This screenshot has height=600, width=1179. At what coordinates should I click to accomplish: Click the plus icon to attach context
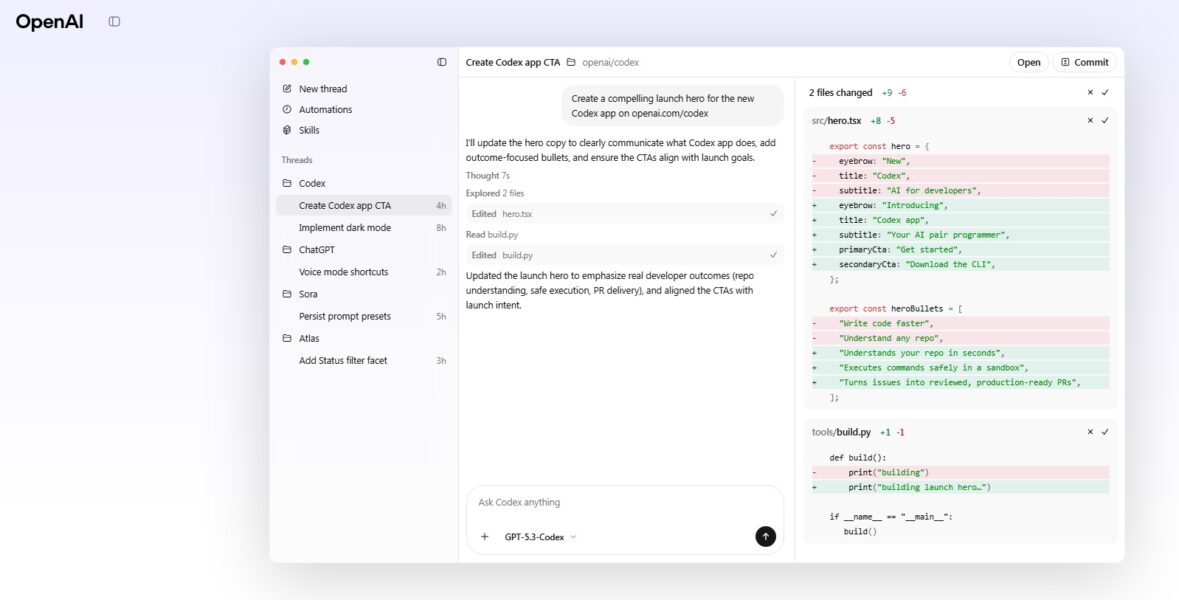point(484,536)
